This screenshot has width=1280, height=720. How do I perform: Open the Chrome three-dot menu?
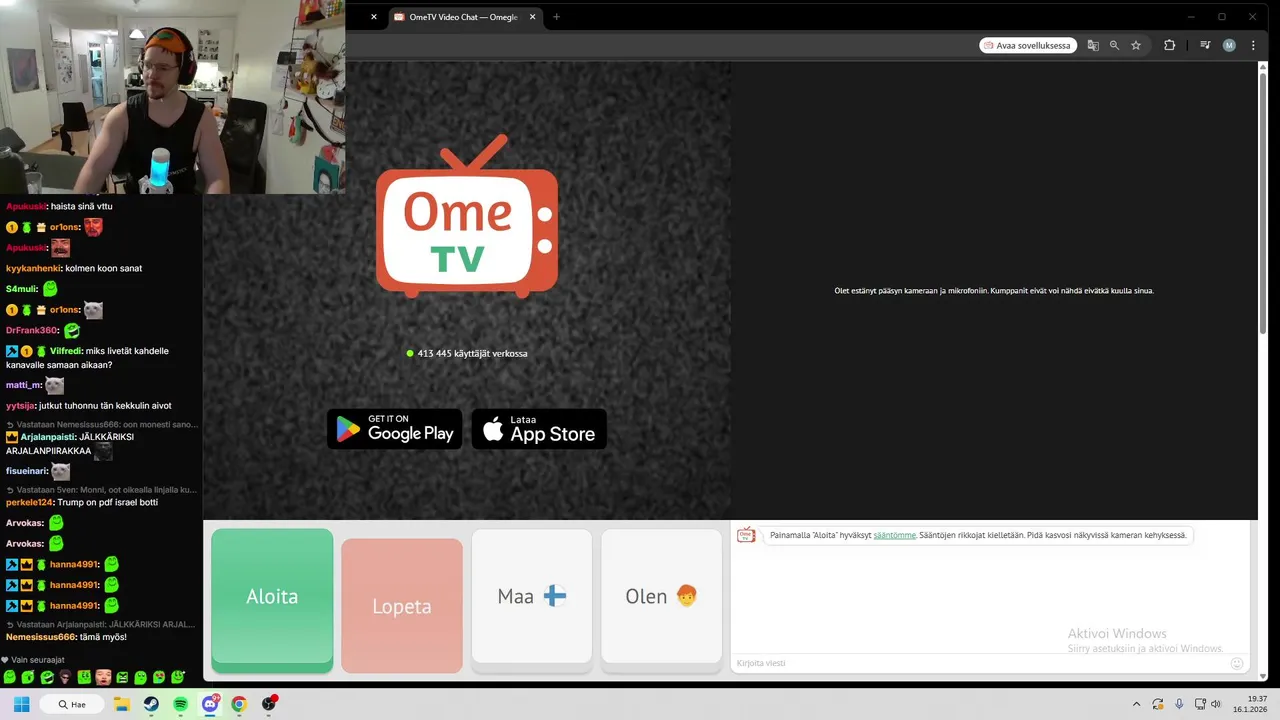(1253, 45)
